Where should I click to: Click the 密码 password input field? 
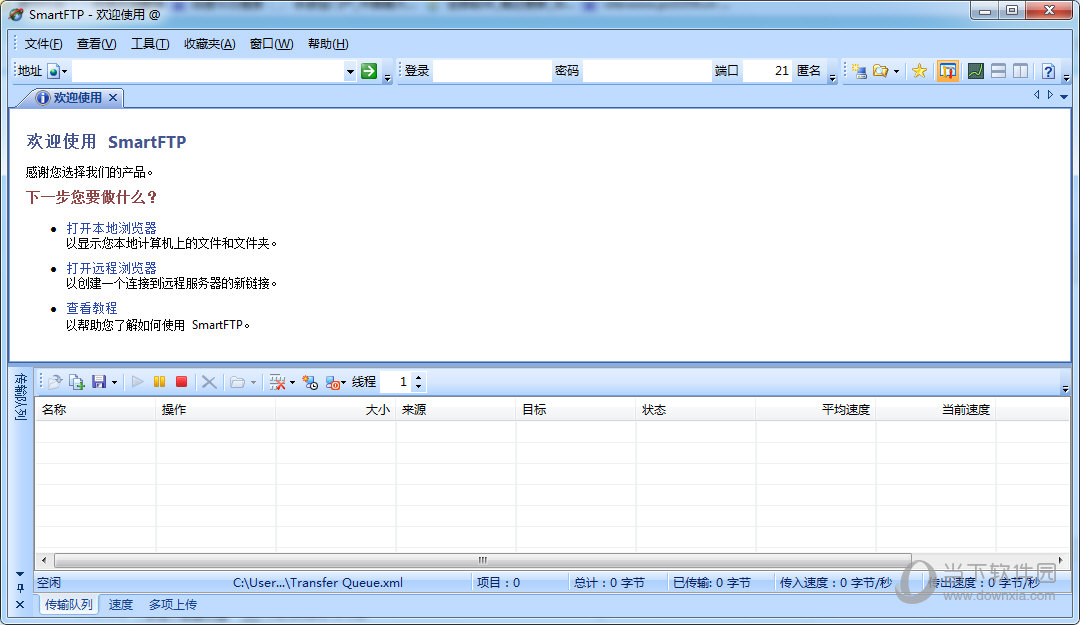point(646,71)
